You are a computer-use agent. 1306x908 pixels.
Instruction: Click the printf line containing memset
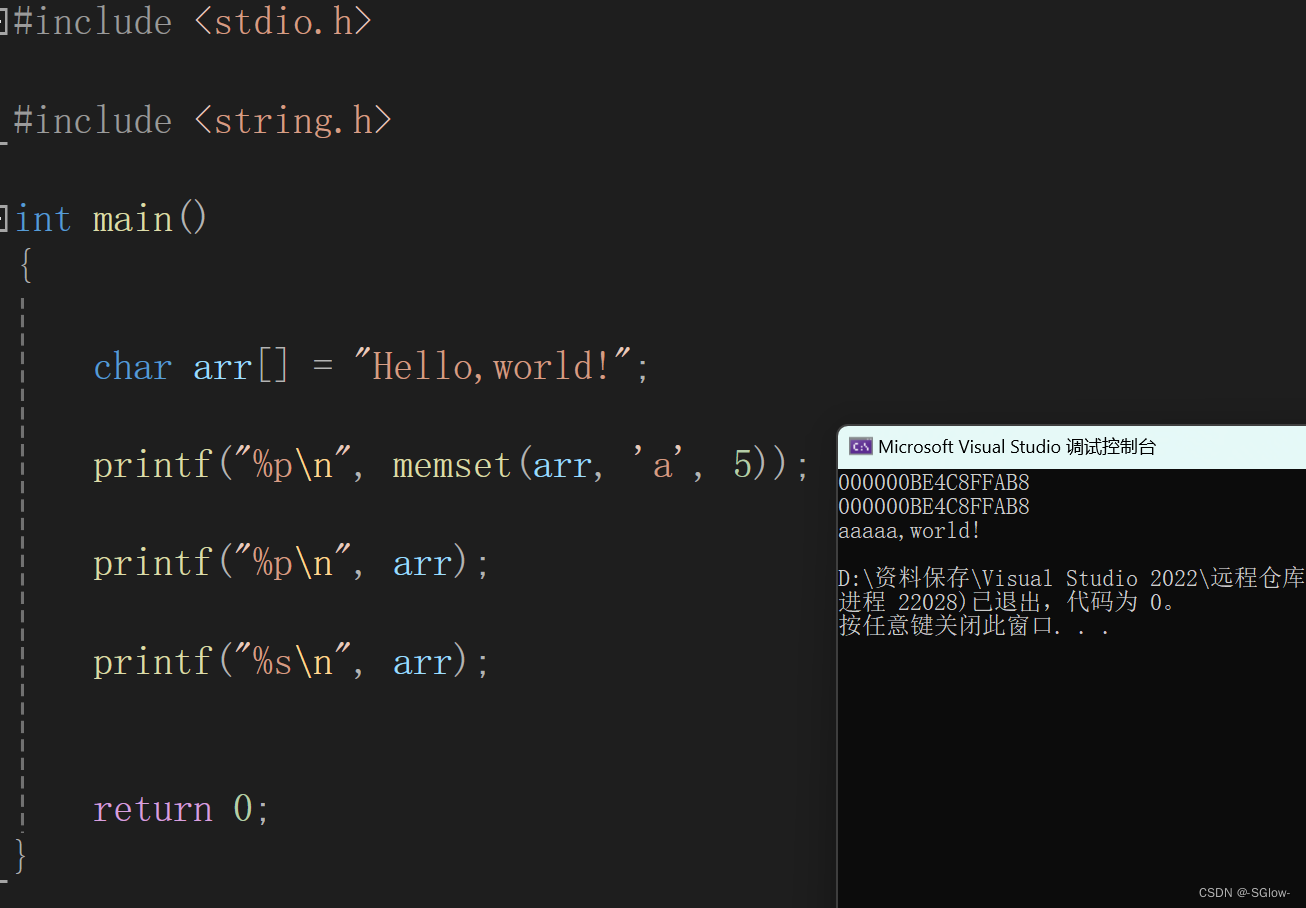(x=451, y=465)
